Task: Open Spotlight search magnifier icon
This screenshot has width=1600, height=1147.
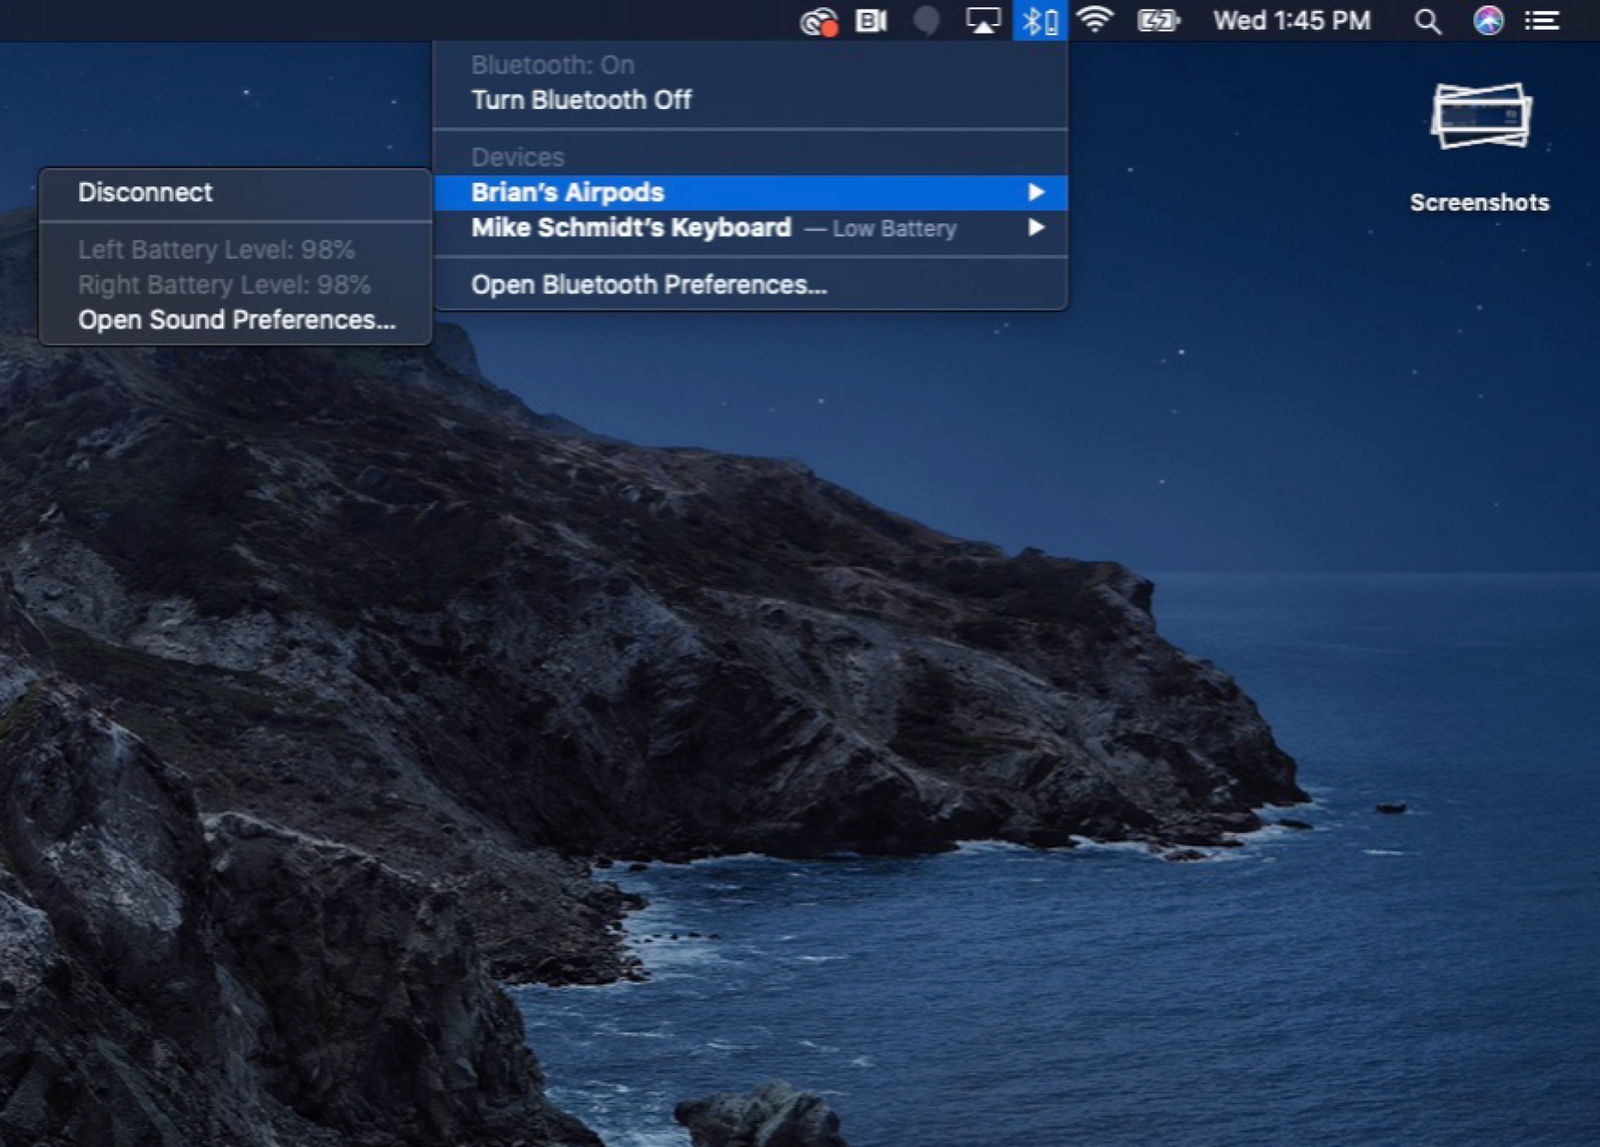Action: [1428, 21]
